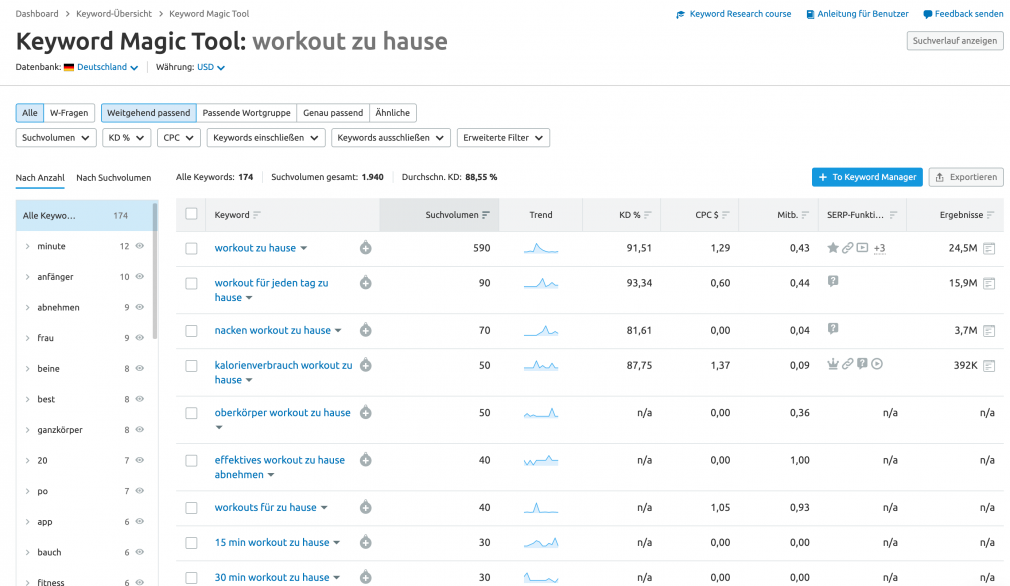Change USD currency dropdown
This screenshot has height=586, width=1010.
tap(211, 67)
